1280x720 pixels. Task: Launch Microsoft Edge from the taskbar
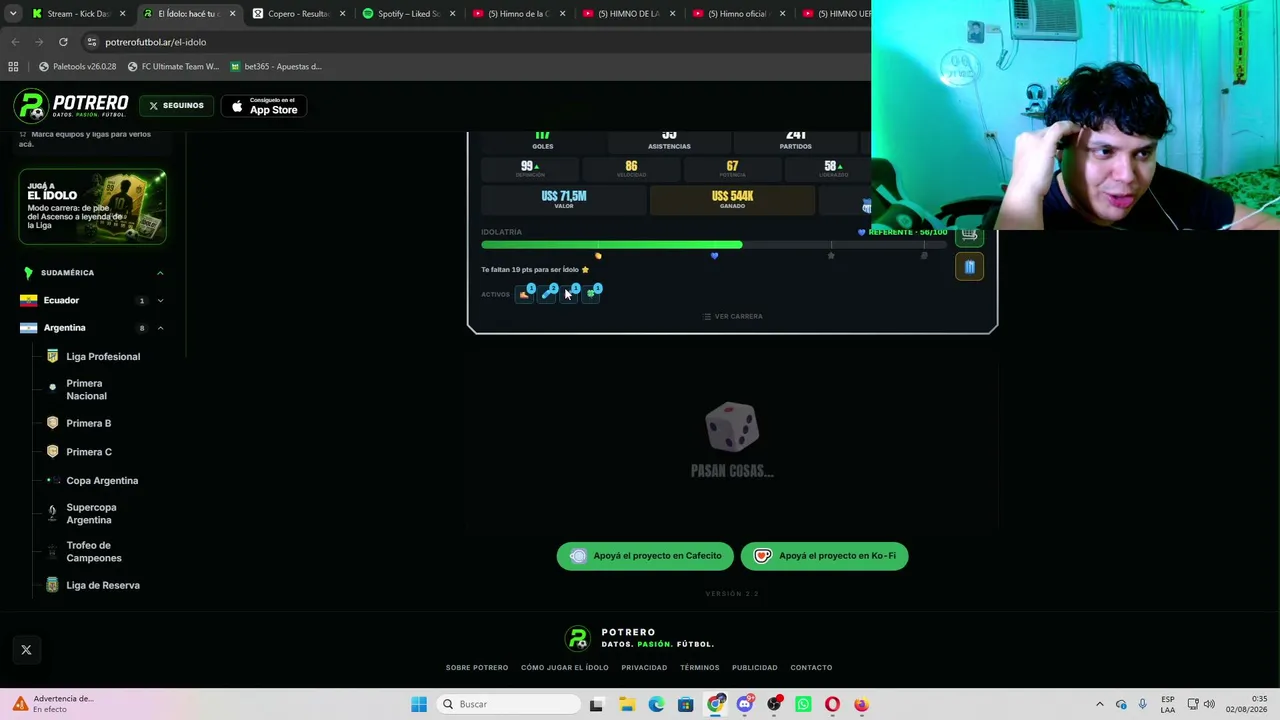(656, 704)
